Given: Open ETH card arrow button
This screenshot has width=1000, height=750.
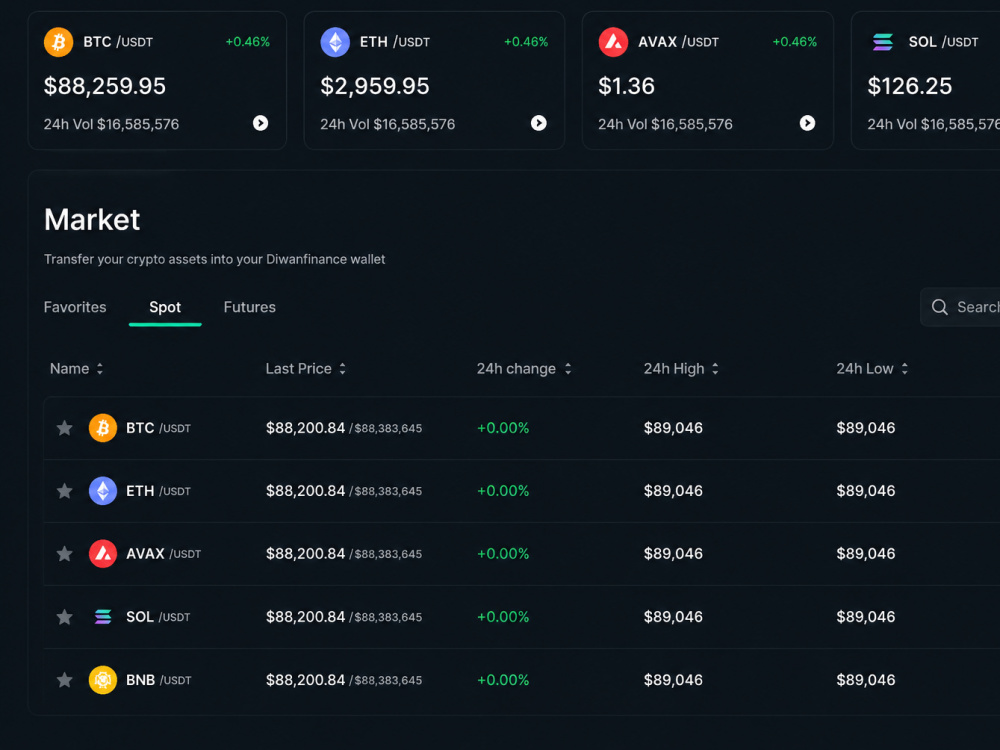Looking at the screenshot, I should (539, 123).
